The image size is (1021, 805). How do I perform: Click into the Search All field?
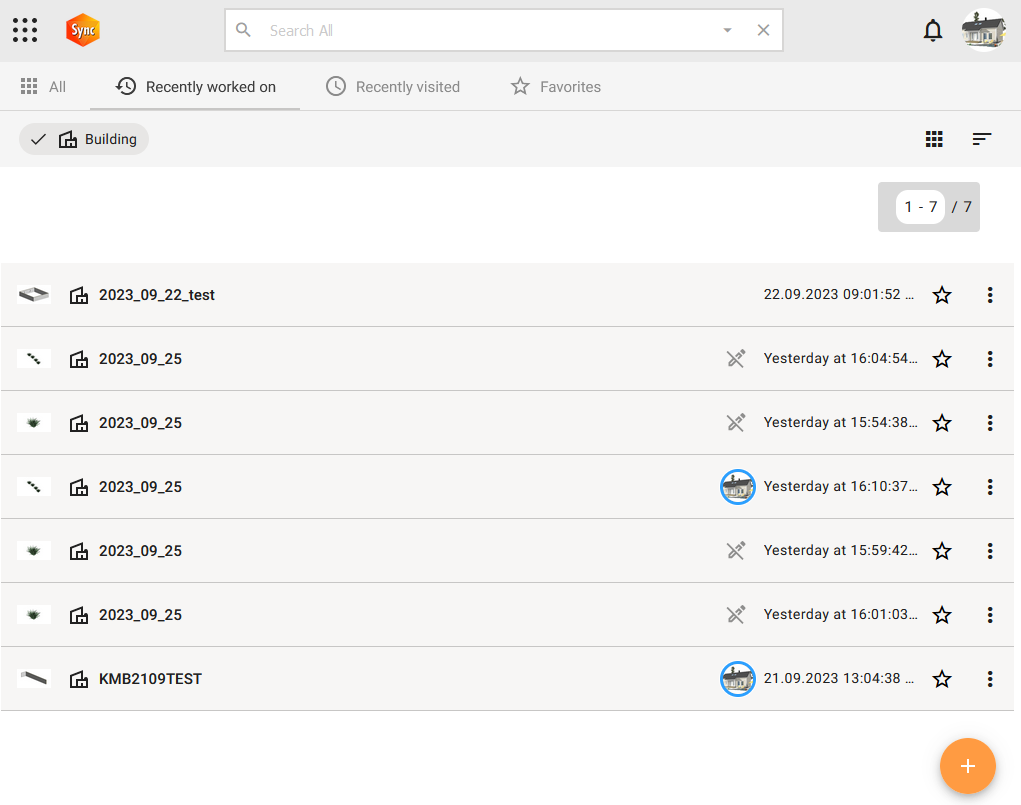pos(480,30)
